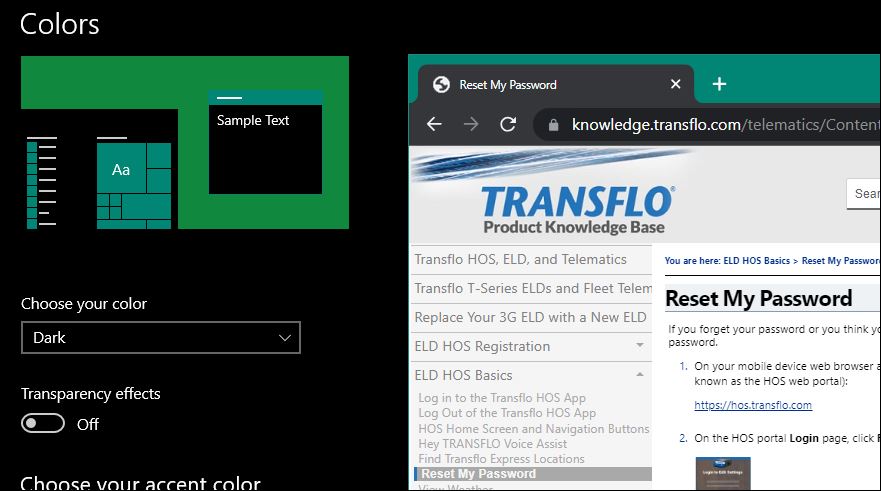Image resolution: width=881 pixels, height=491 pixels.
Task: Click the arrow next to ELD HOS Basics
Action: pos(639,374)
